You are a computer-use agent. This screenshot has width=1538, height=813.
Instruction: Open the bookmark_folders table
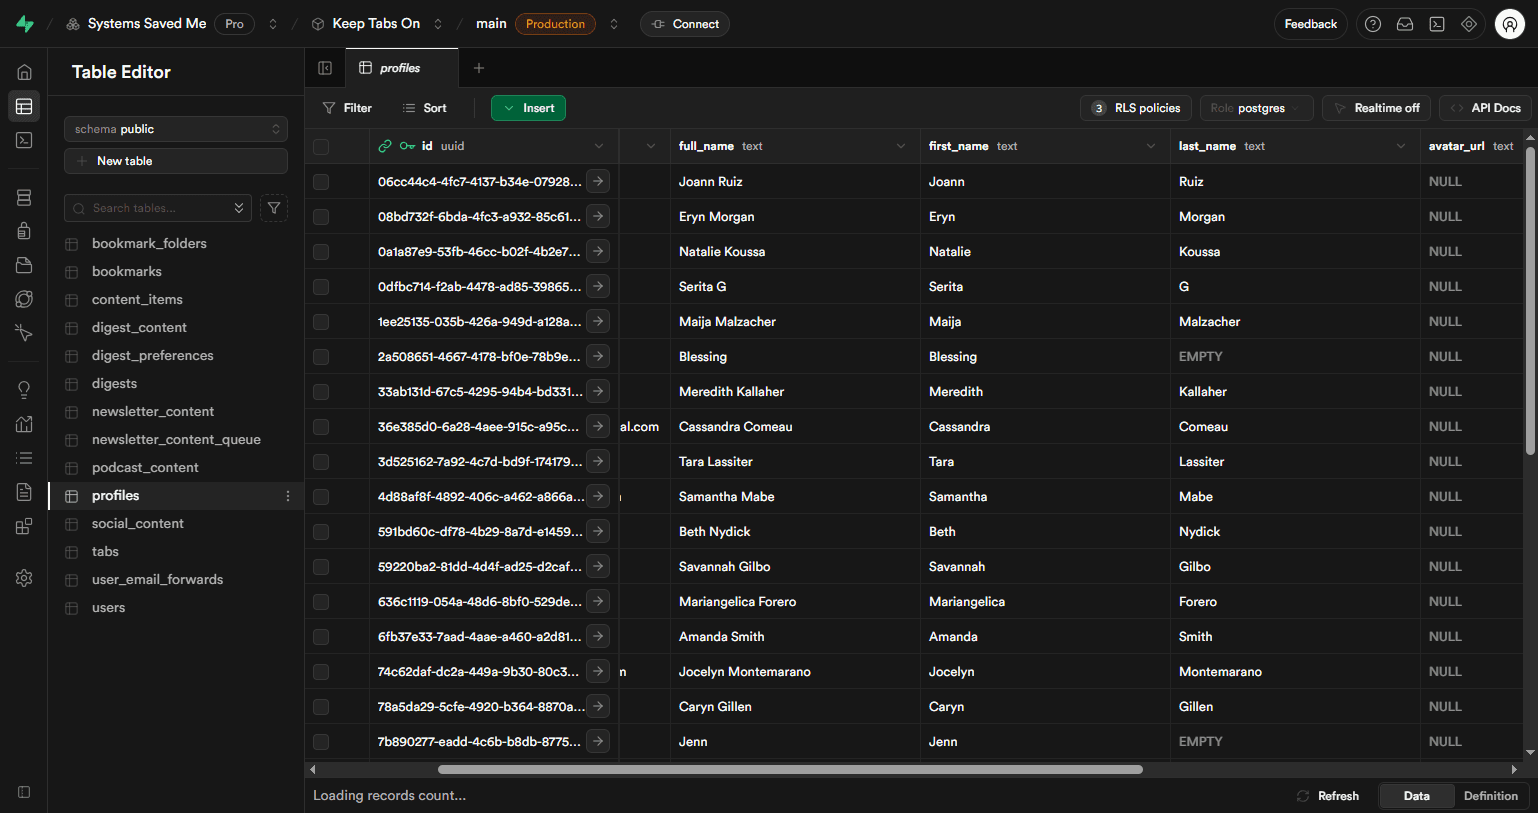click(149, 243)
